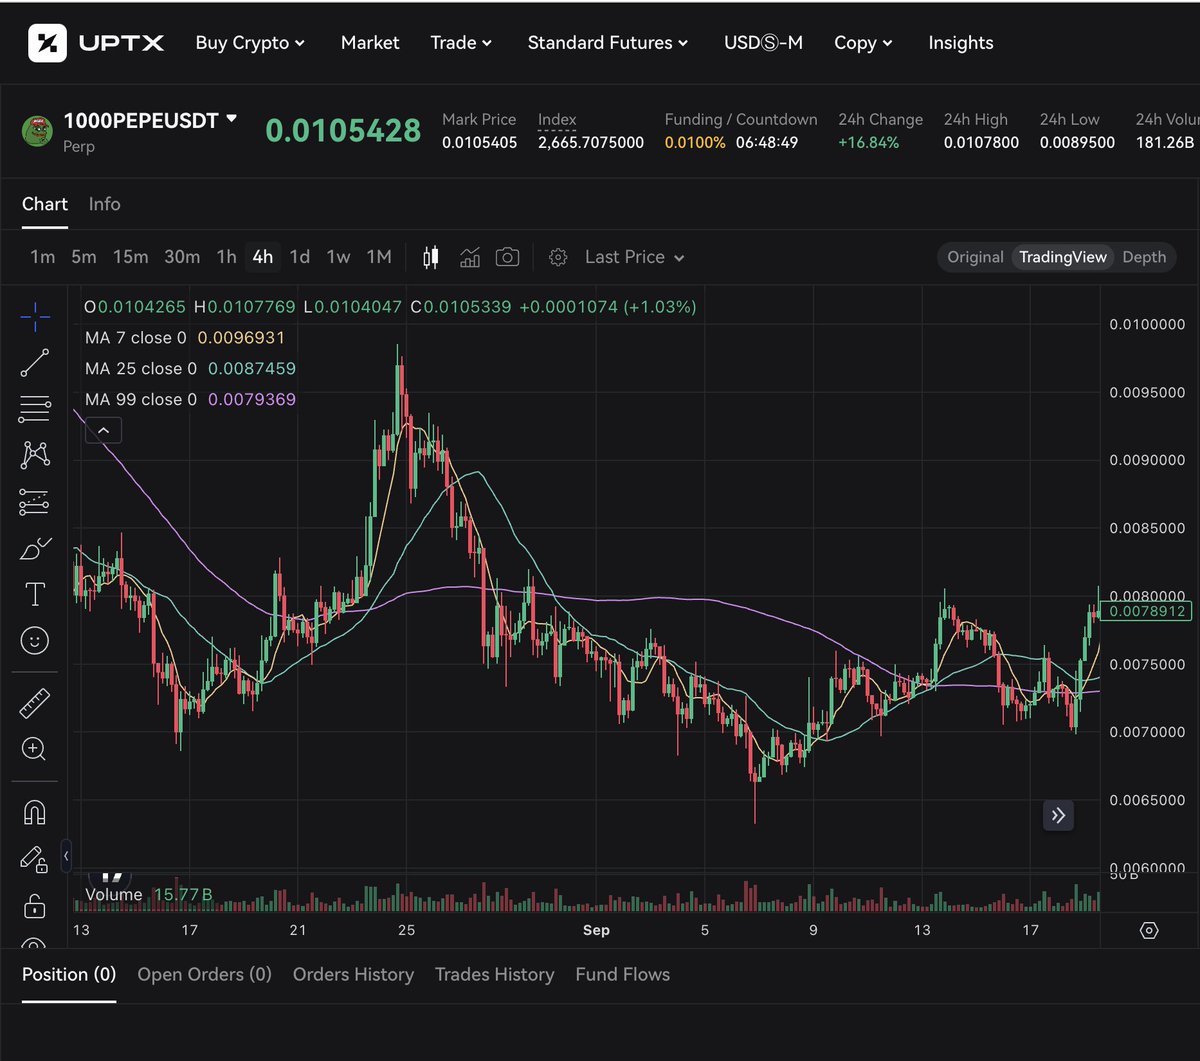The image size is (1200, 1061).
Task: Open the XABCD pattern tool
Action: click(x=35, y=454)
